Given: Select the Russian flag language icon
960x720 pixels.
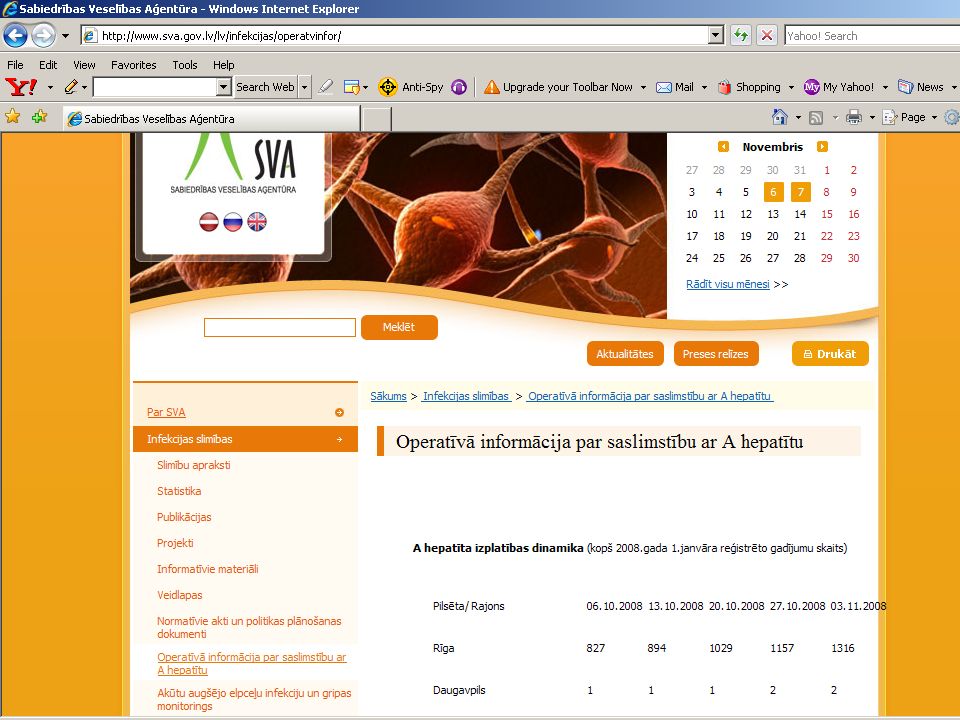Looking at the screenshot, I should pyautogui.click(x=233, y=221).
